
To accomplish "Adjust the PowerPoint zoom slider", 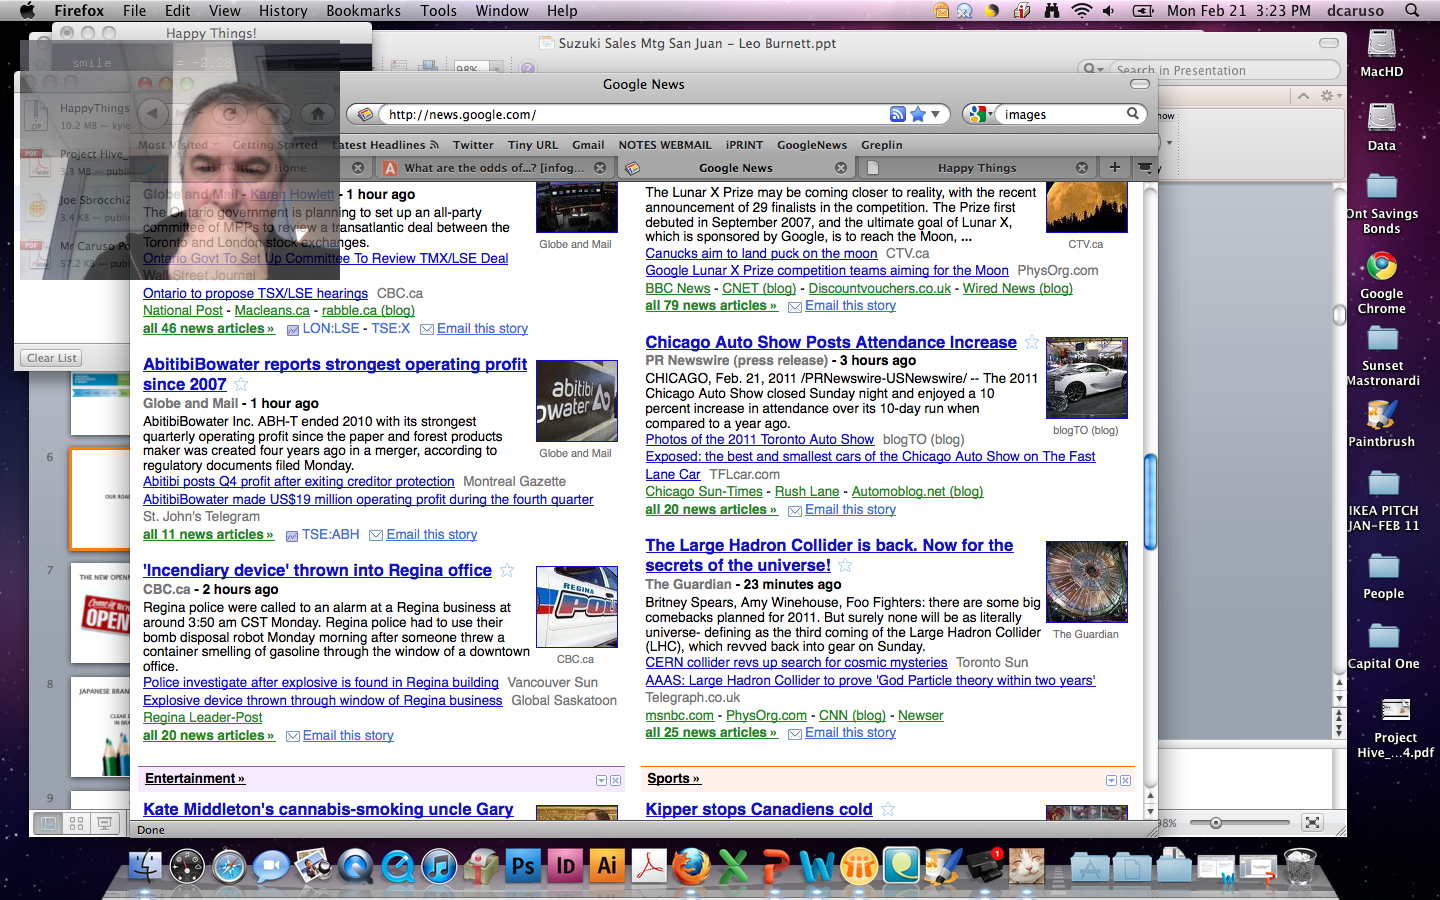I will (1215, 823).
